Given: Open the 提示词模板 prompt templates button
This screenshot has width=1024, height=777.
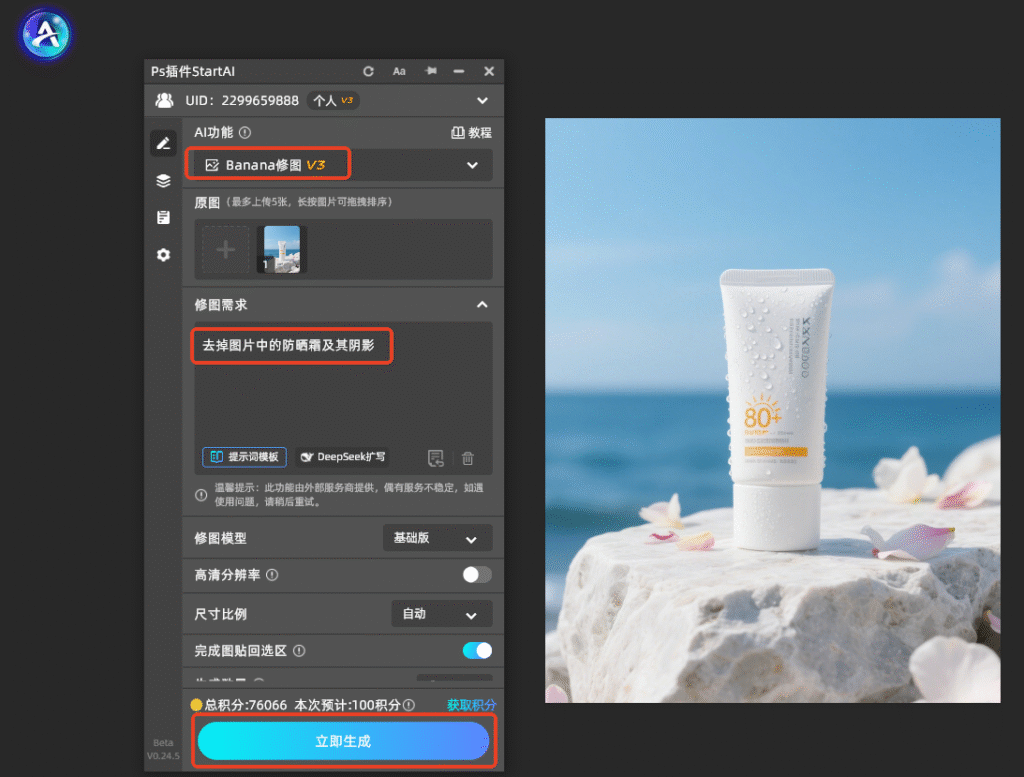Looking at the screenshot, I should pos(244,457).
